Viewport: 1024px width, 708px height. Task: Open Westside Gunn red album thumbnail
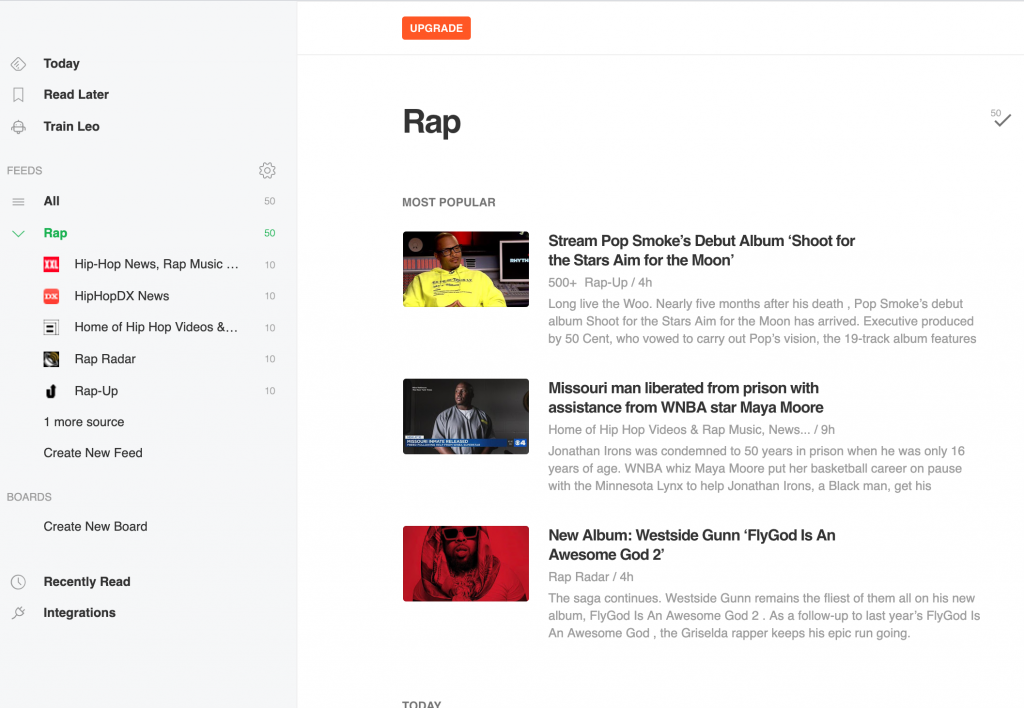point(465,563)
